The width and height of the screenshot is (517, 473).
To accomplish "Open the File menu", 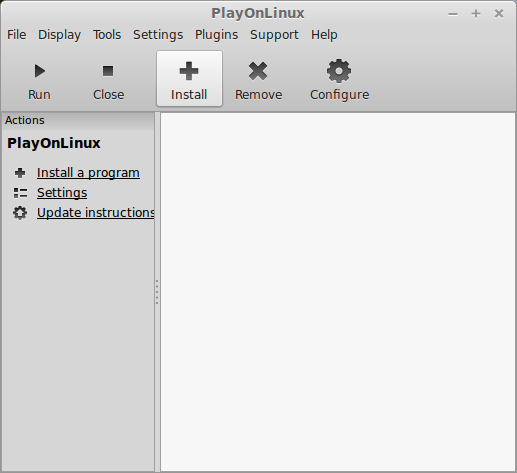I will pyautogui.click(x=16, y=35).
